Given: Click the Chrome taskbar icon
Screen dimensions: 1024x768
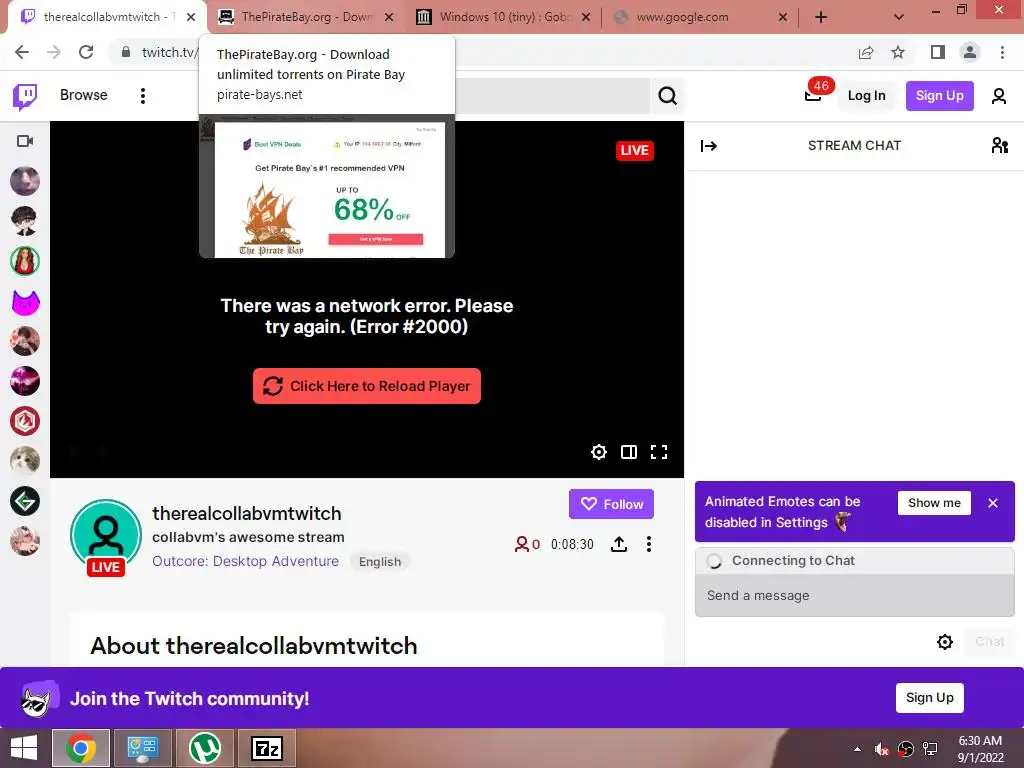Looking at the screenshot, I should point(81,748).
